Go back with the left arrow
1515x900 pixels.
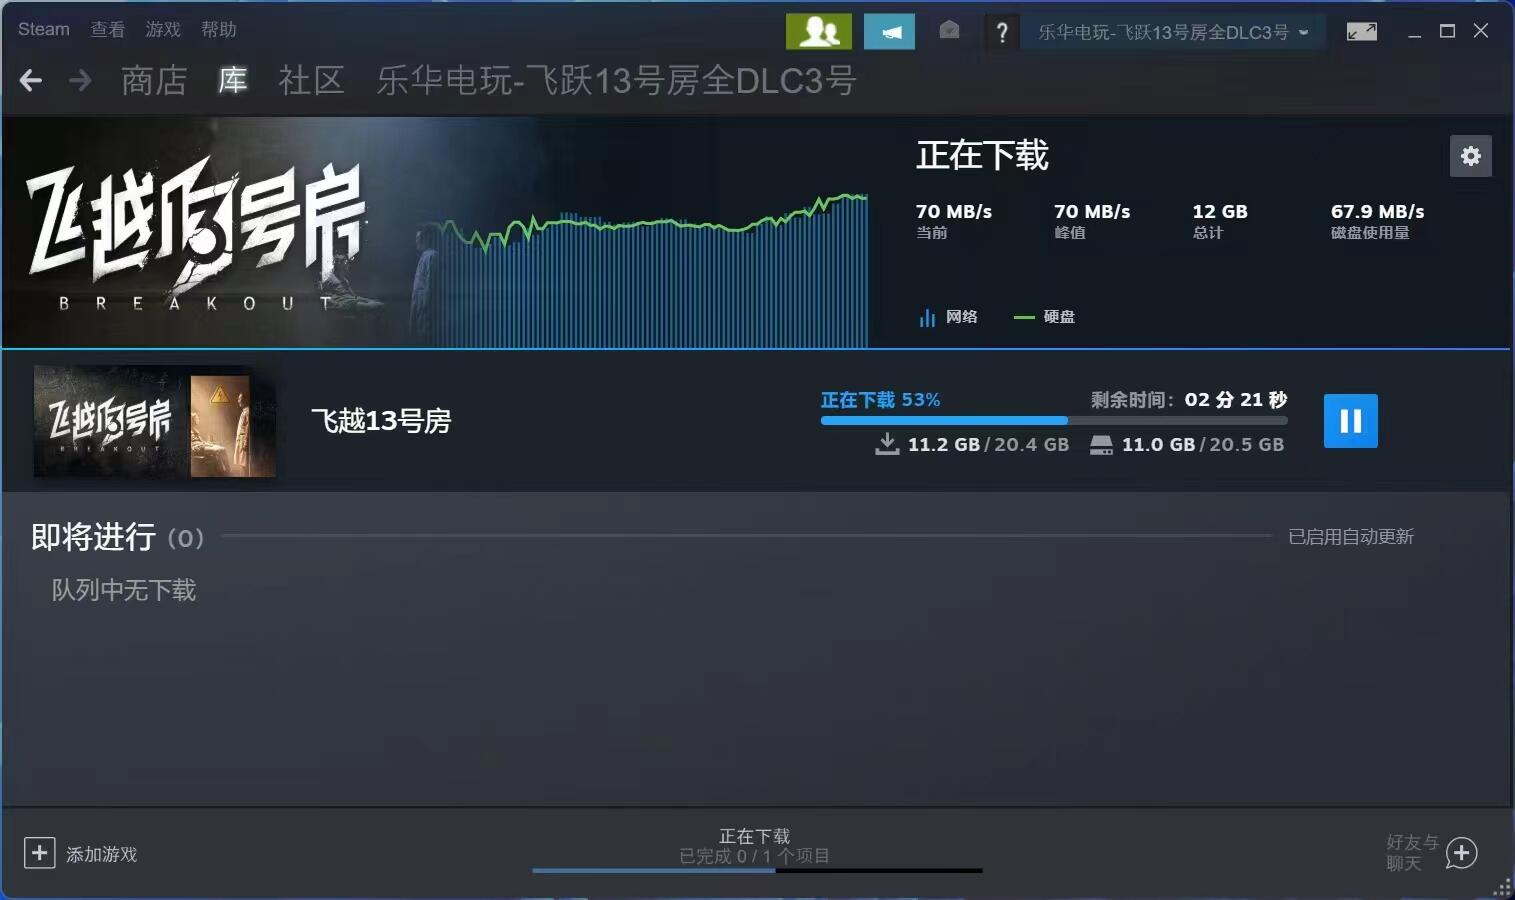[x=31, y=80]
